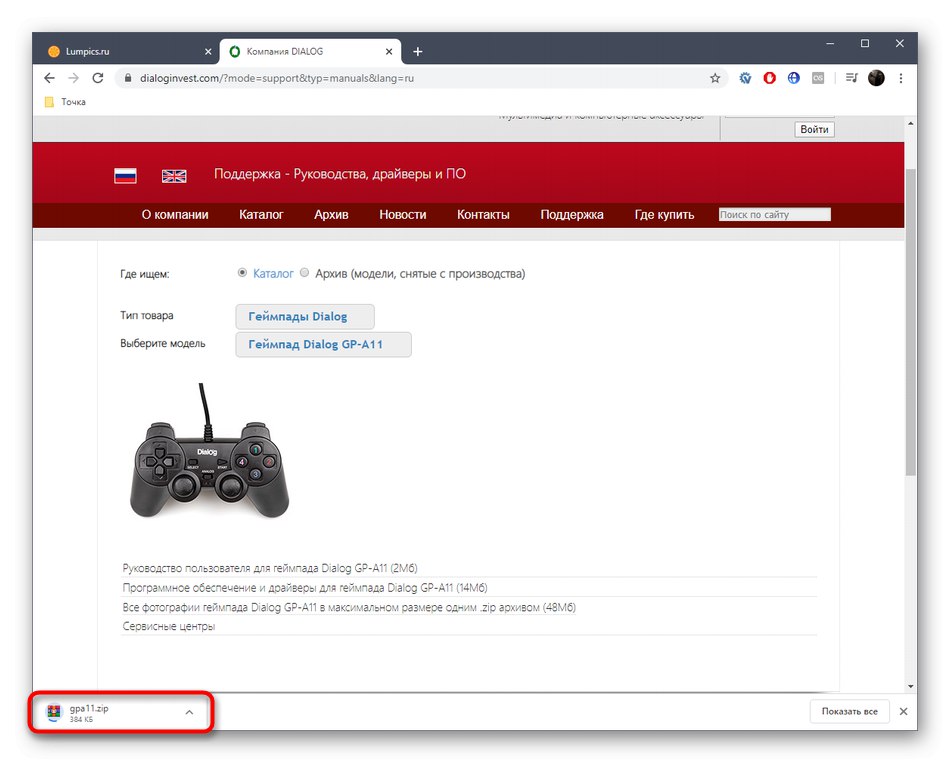Select the Архив radio button
This screenshot has width=950, height=763.
tap(305, 273)
